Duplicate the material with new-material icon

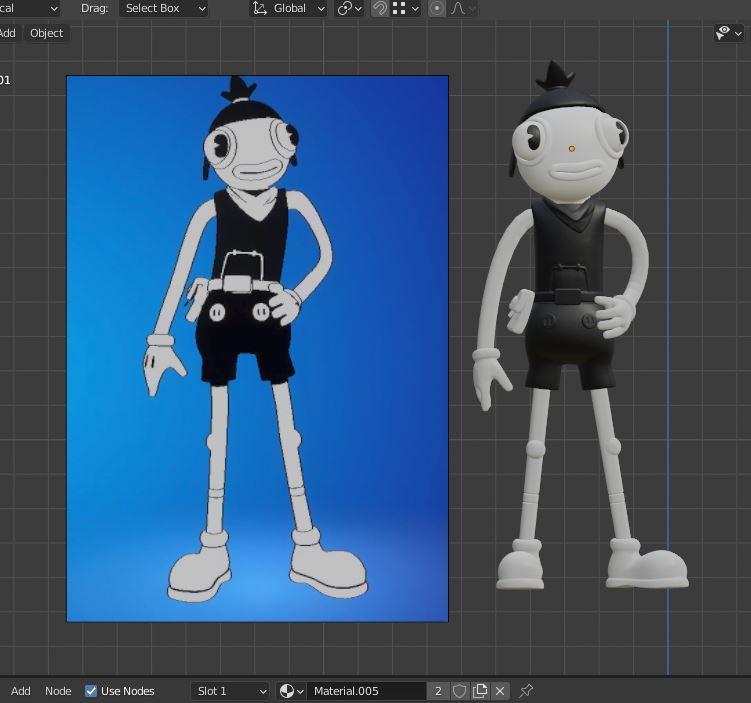click(480, 691)
